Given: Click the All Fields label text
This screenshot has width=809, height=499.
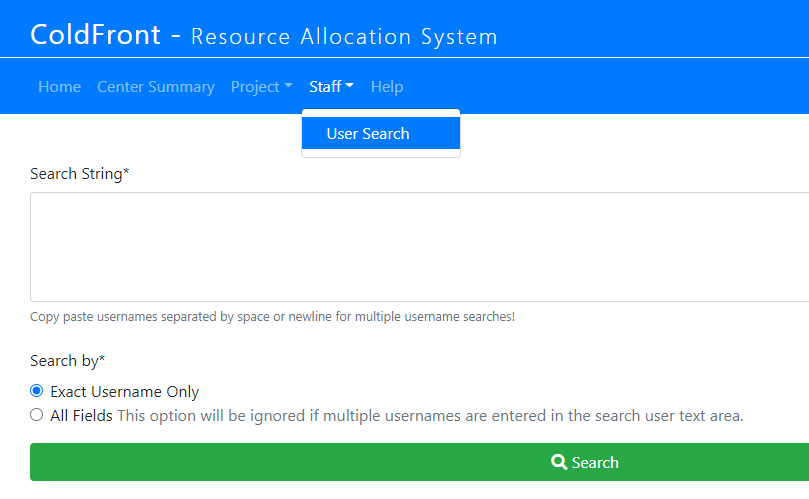Looking at the screenshot, I should [82, 415].
